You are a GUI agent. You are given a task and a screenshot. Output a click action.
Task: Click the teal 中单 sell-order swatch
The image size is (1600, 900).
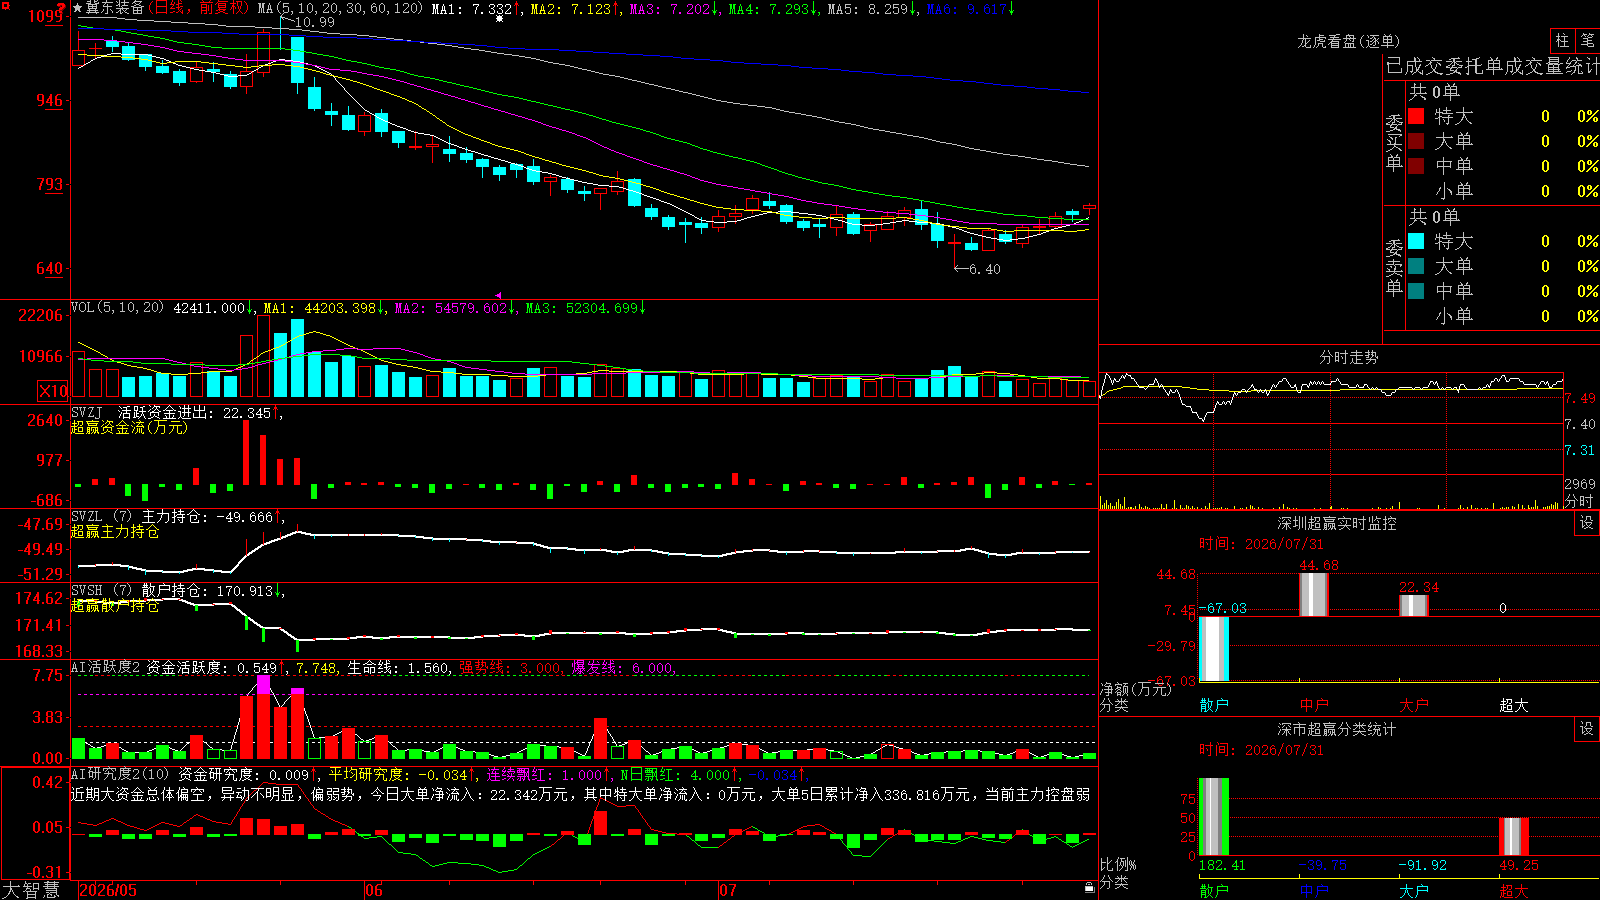coord(1416,291)
